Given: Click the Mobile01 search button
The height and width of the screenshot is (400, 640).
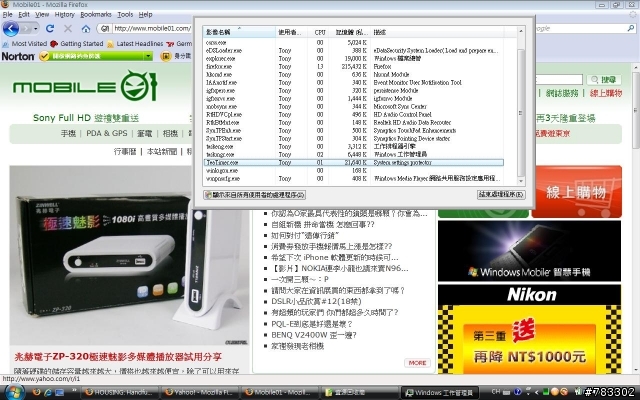Looking at the screenshot, I should [x=604, y=80].
